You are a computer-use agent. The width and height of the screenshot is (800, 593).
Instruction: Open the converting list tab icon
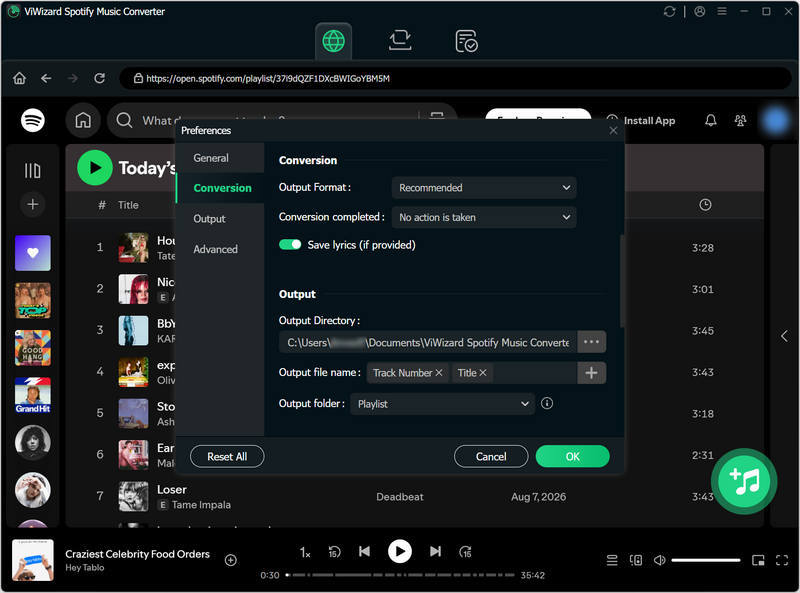click(399, 41)
